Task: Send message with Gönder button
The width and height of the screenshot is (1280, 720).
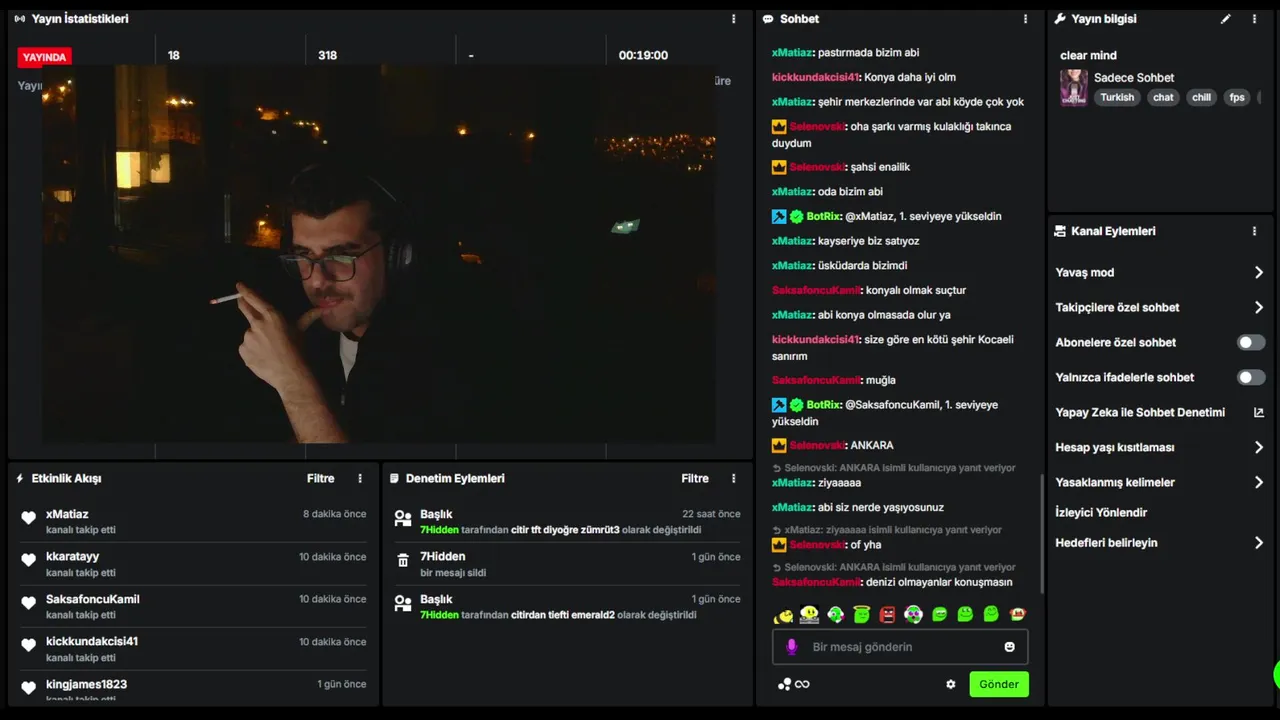Action: tap(999, 684)
